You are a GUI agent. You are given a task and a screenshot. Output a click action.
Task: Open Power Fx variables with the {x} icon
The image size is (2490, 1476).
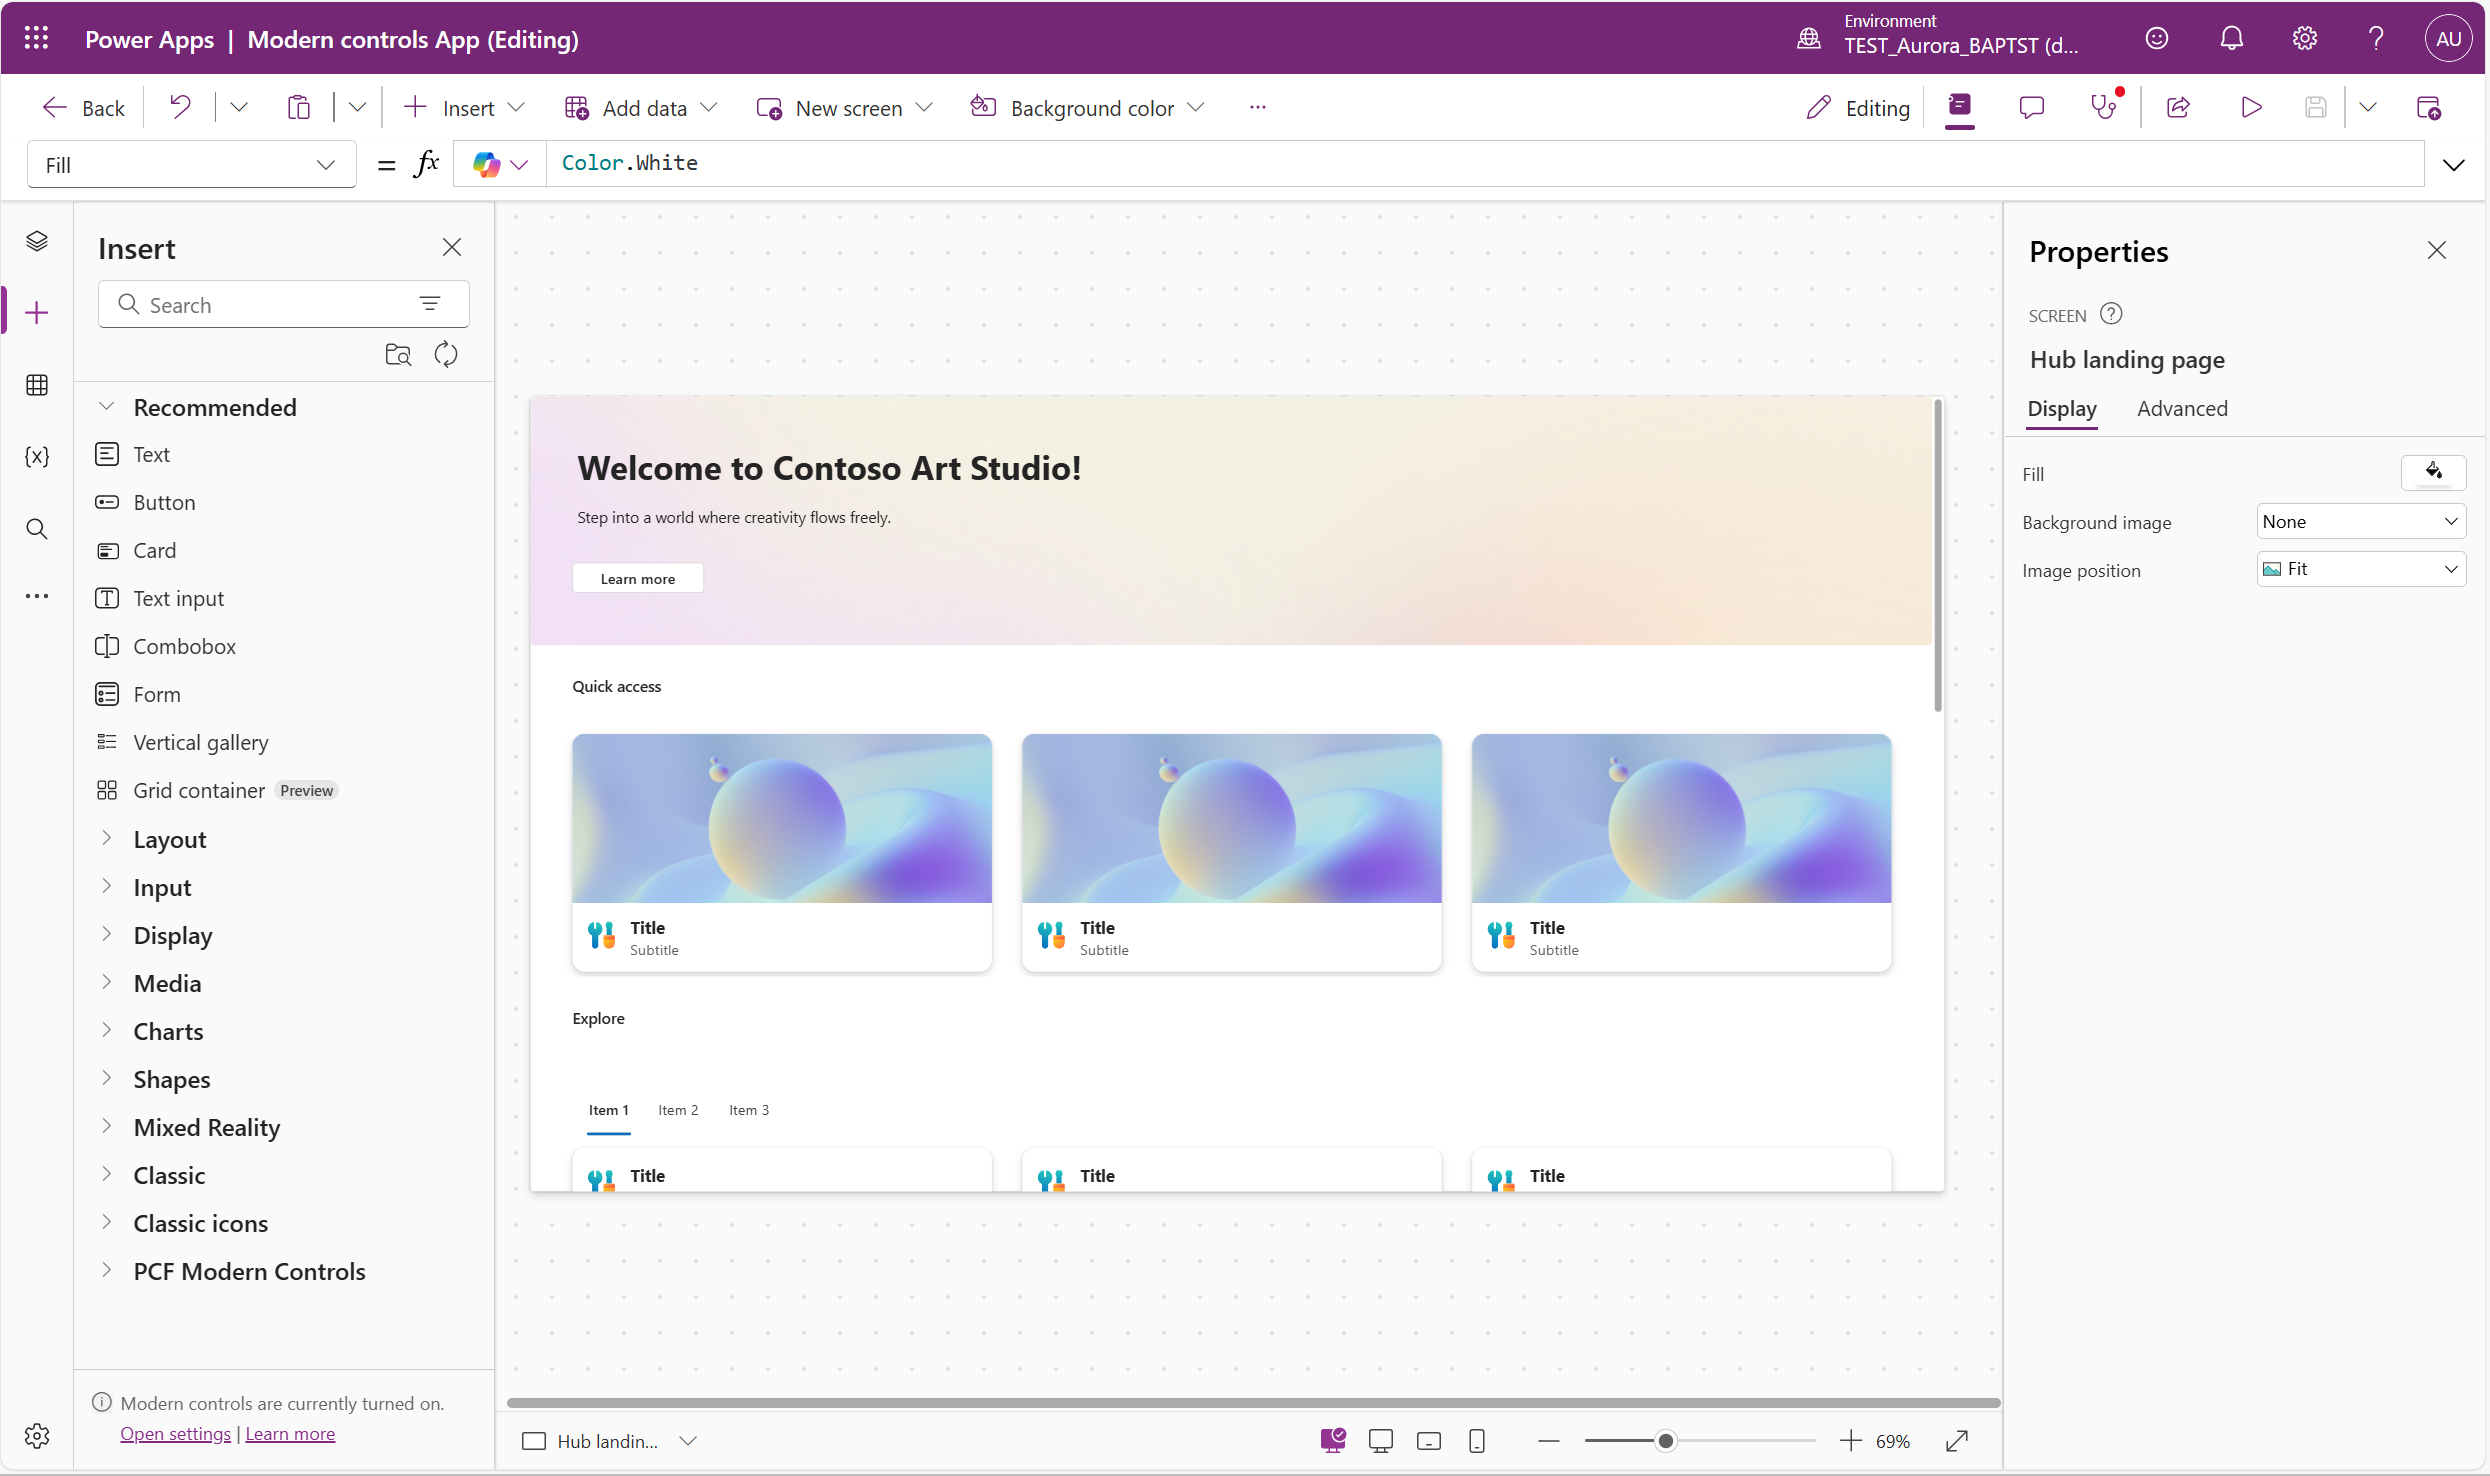coord(37,456)
